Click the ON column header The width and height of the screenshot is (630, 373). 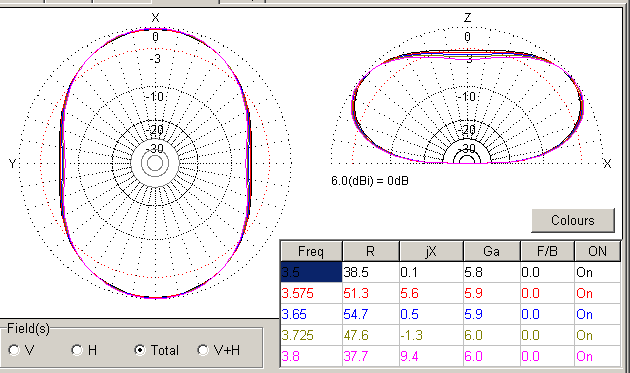pos(597,251)
